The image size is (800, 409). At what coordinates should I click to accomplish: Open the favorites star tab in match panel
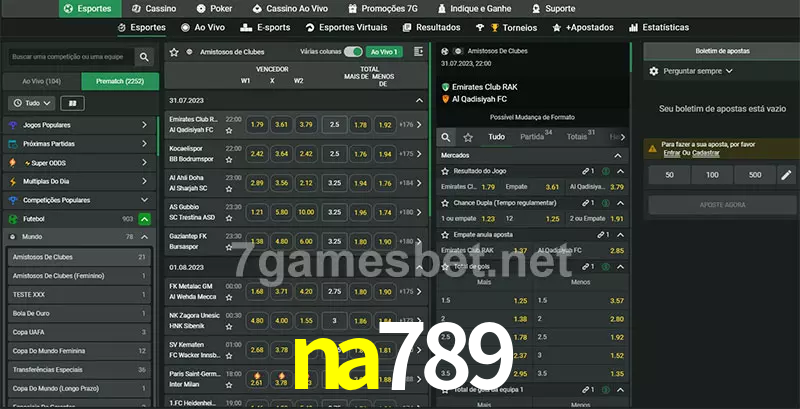pyautogui.click(x=469, y=136)
